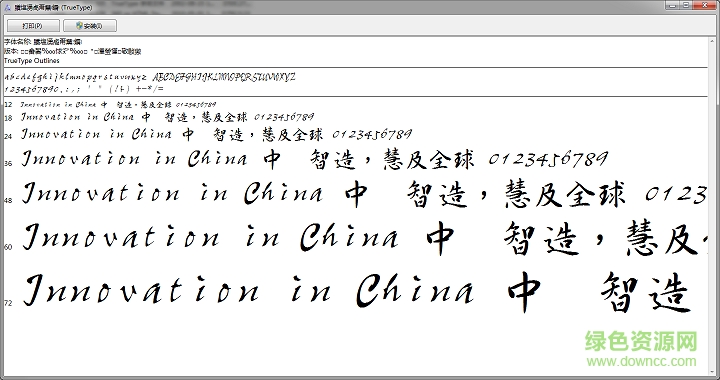Click the size 12 label
This screenshot has width=720, height=380.
coord(8,105)
